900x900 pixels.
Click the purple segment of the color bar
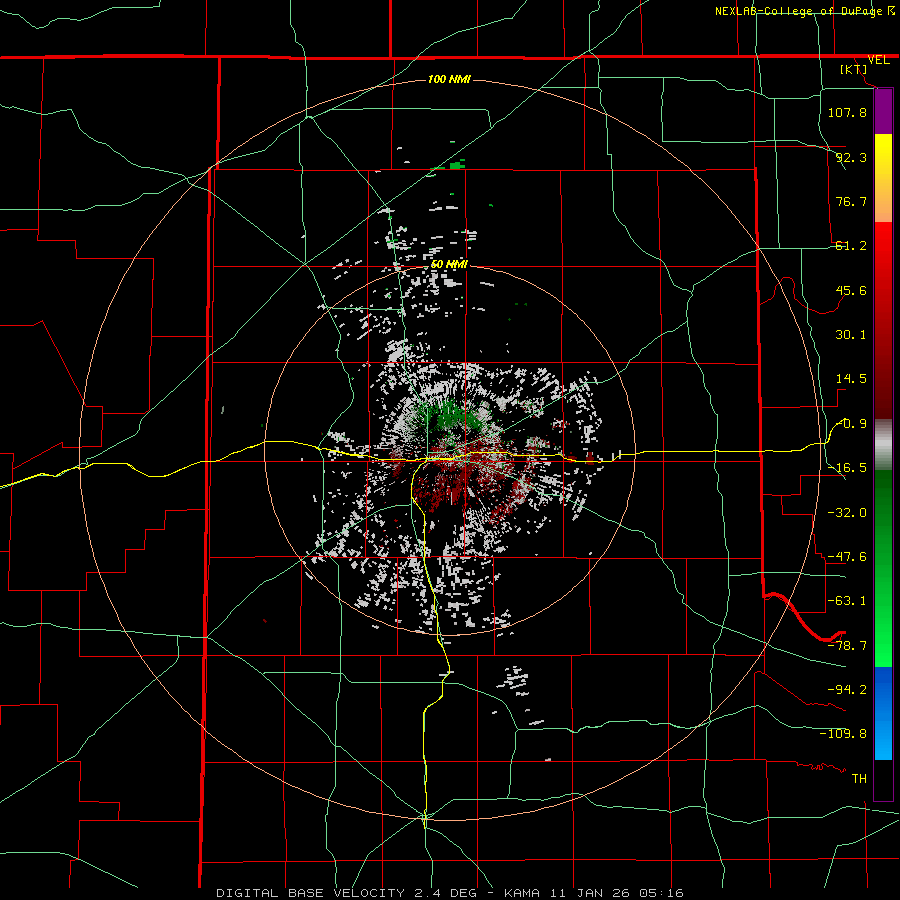coord(883,112)
